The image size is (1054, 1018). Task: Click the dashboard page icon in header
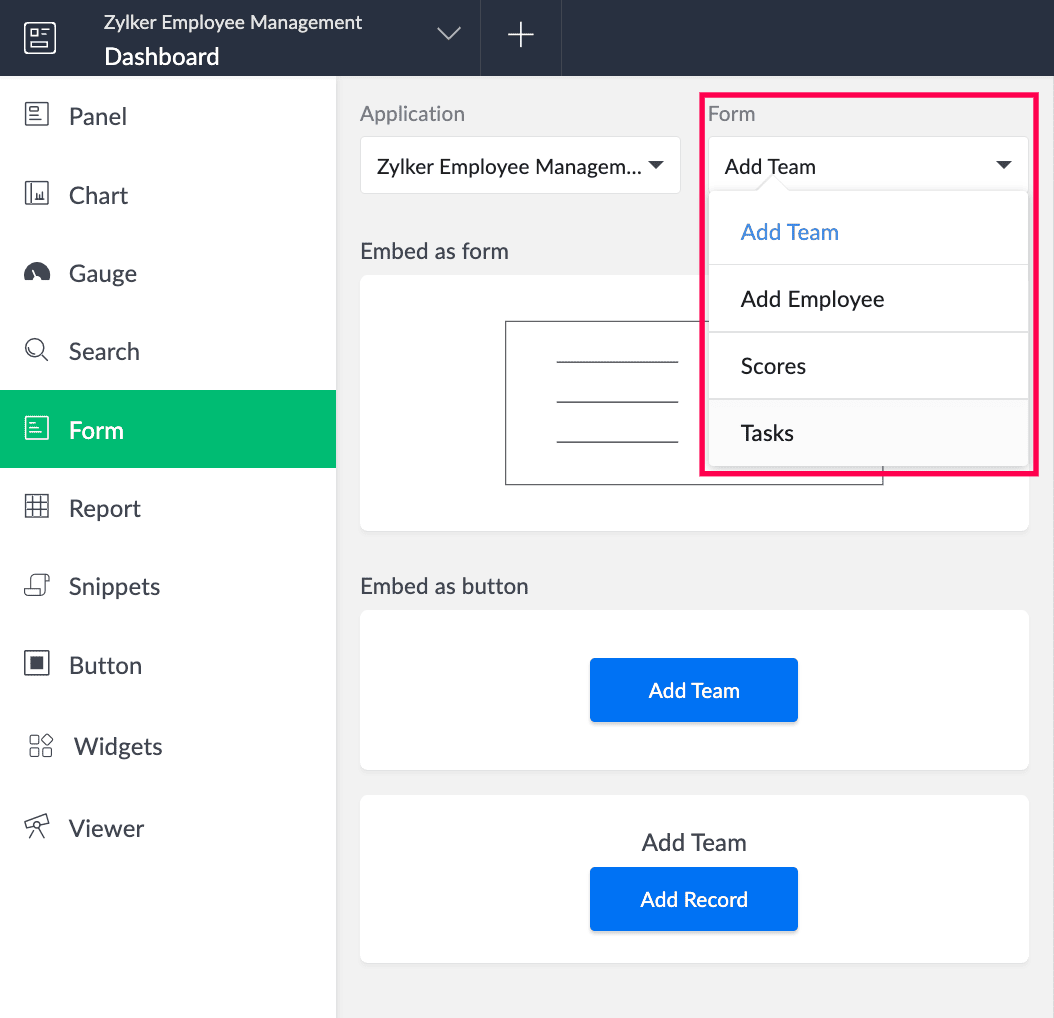(x=40, y=38)
